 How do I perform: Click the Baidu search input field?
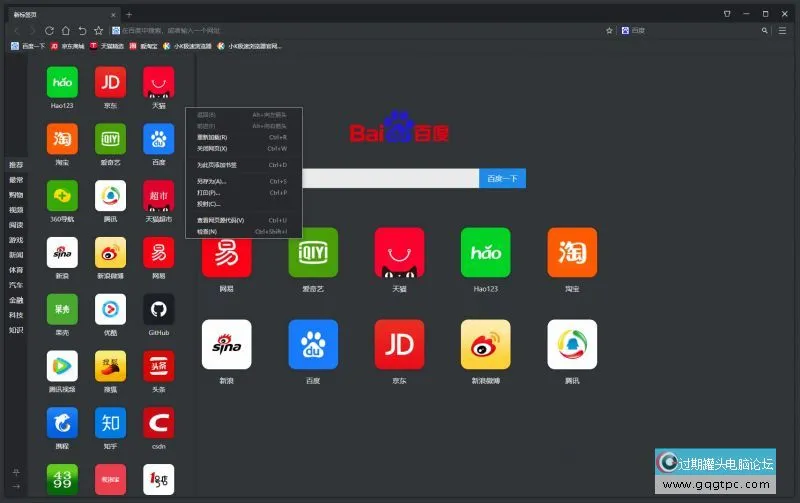point(390,178)
